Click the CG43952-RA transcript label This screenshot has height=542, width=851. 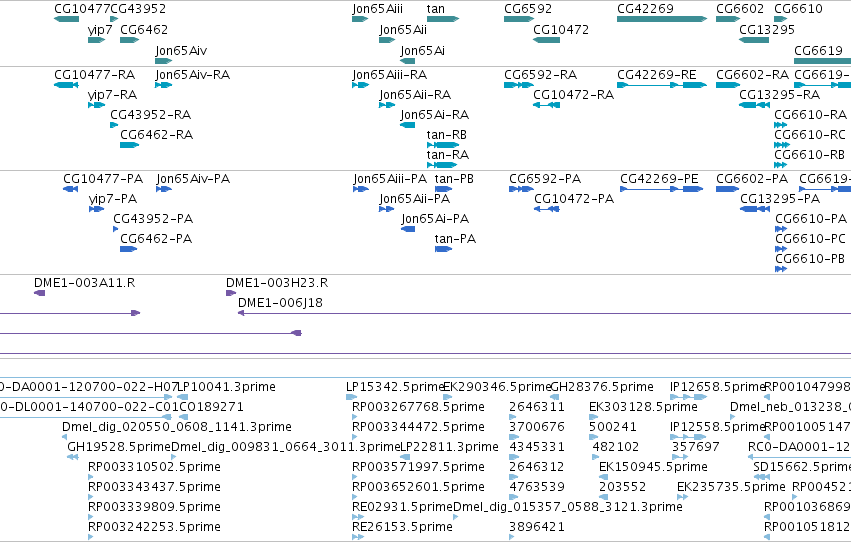(x=151, y=115)
